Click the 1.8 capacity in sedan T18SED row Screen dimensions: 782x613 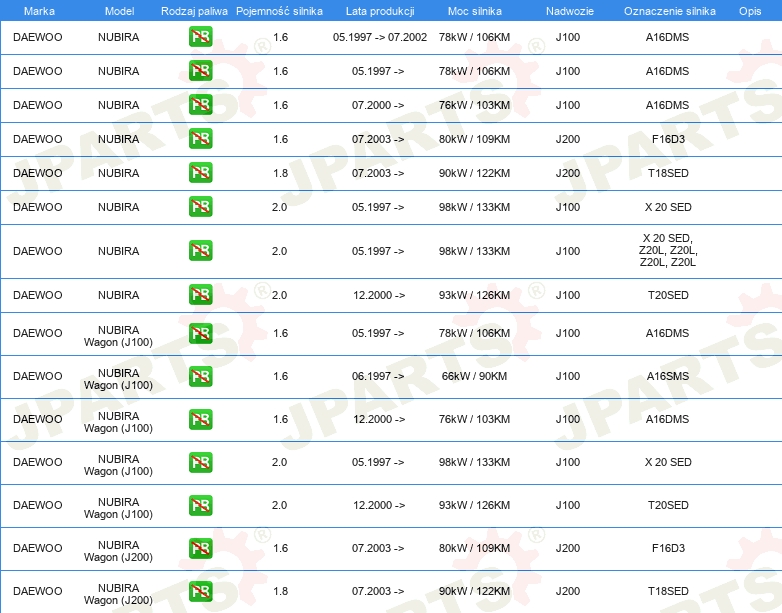point(281,173)
